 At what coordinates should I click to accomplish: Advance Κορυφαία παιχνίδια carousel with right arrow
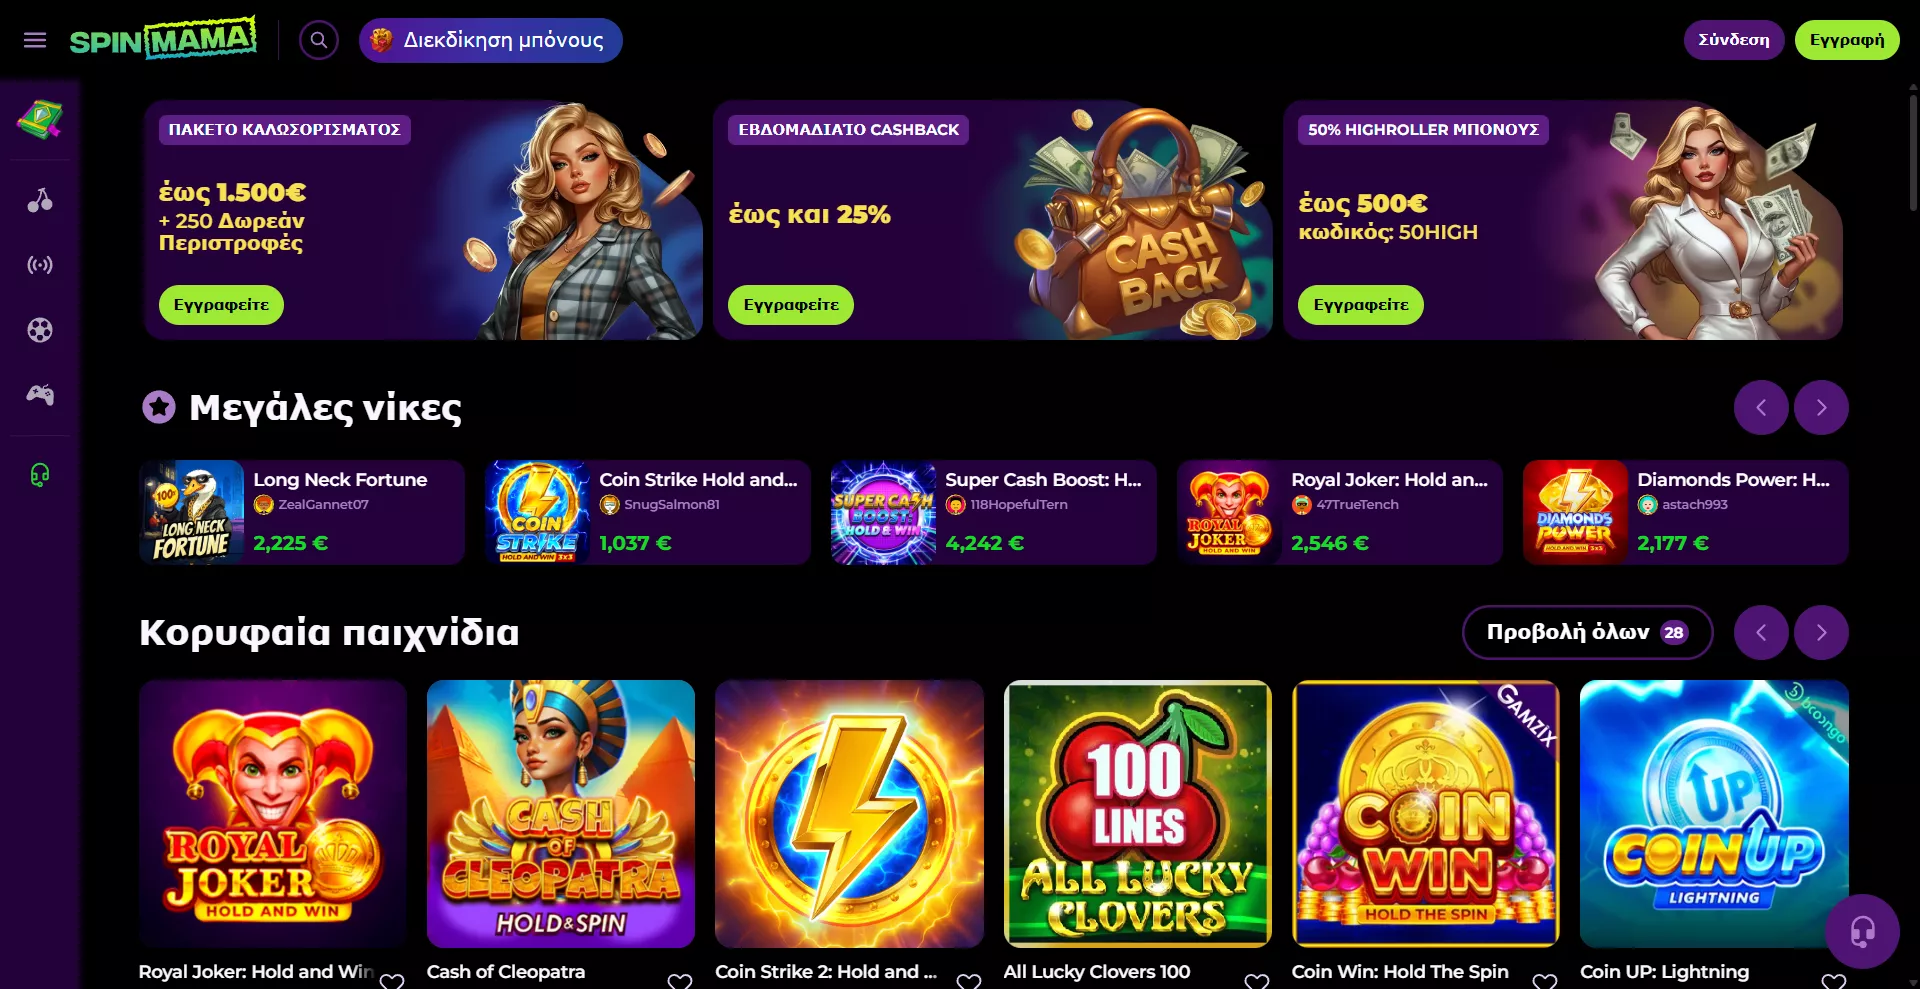coord(1821,632)
